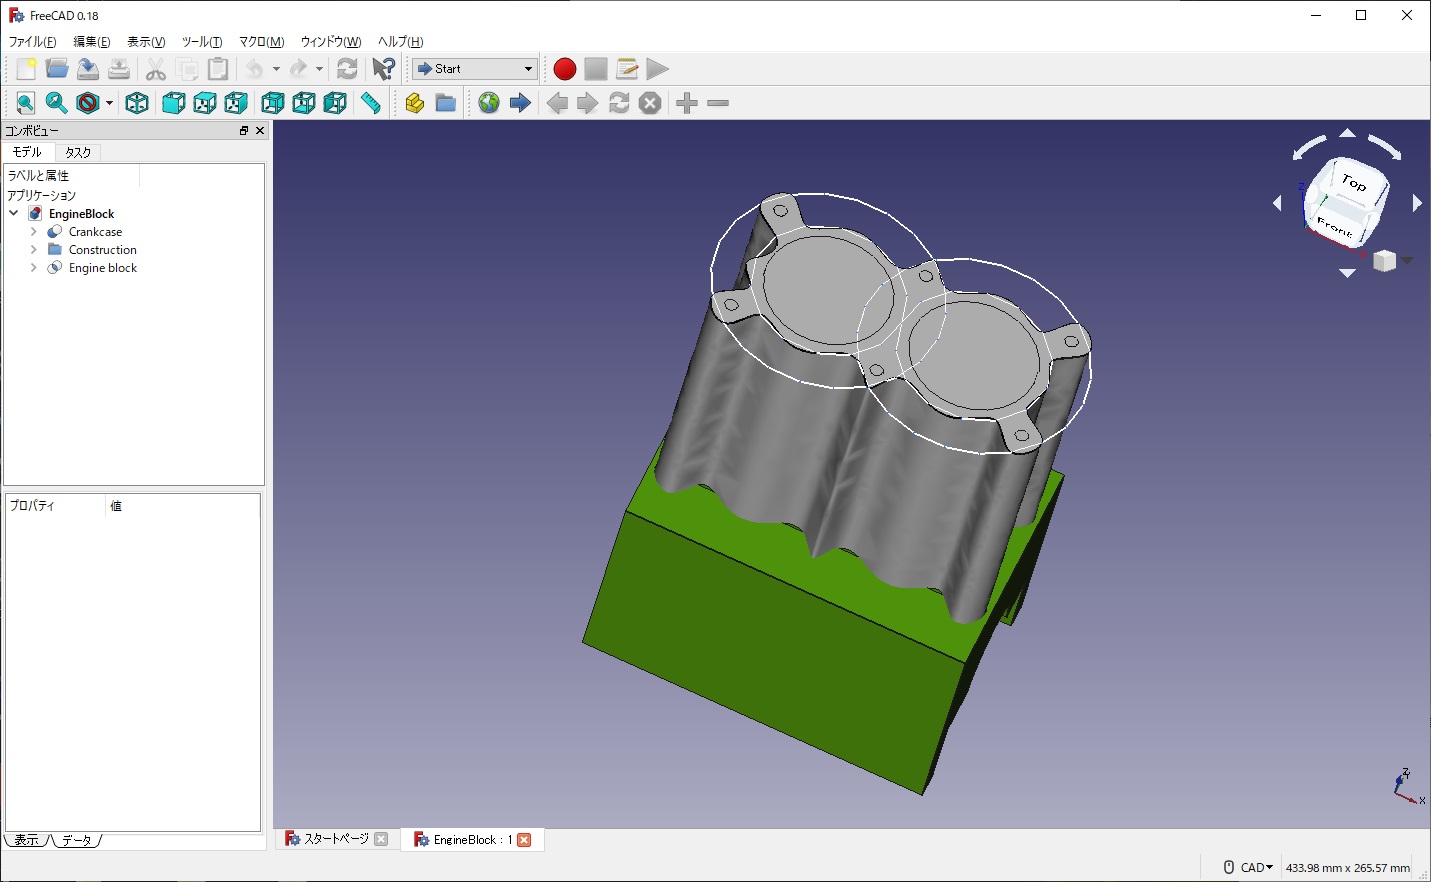
Task: Collapse the EngineBlock document node
Action: coord(14,213)
